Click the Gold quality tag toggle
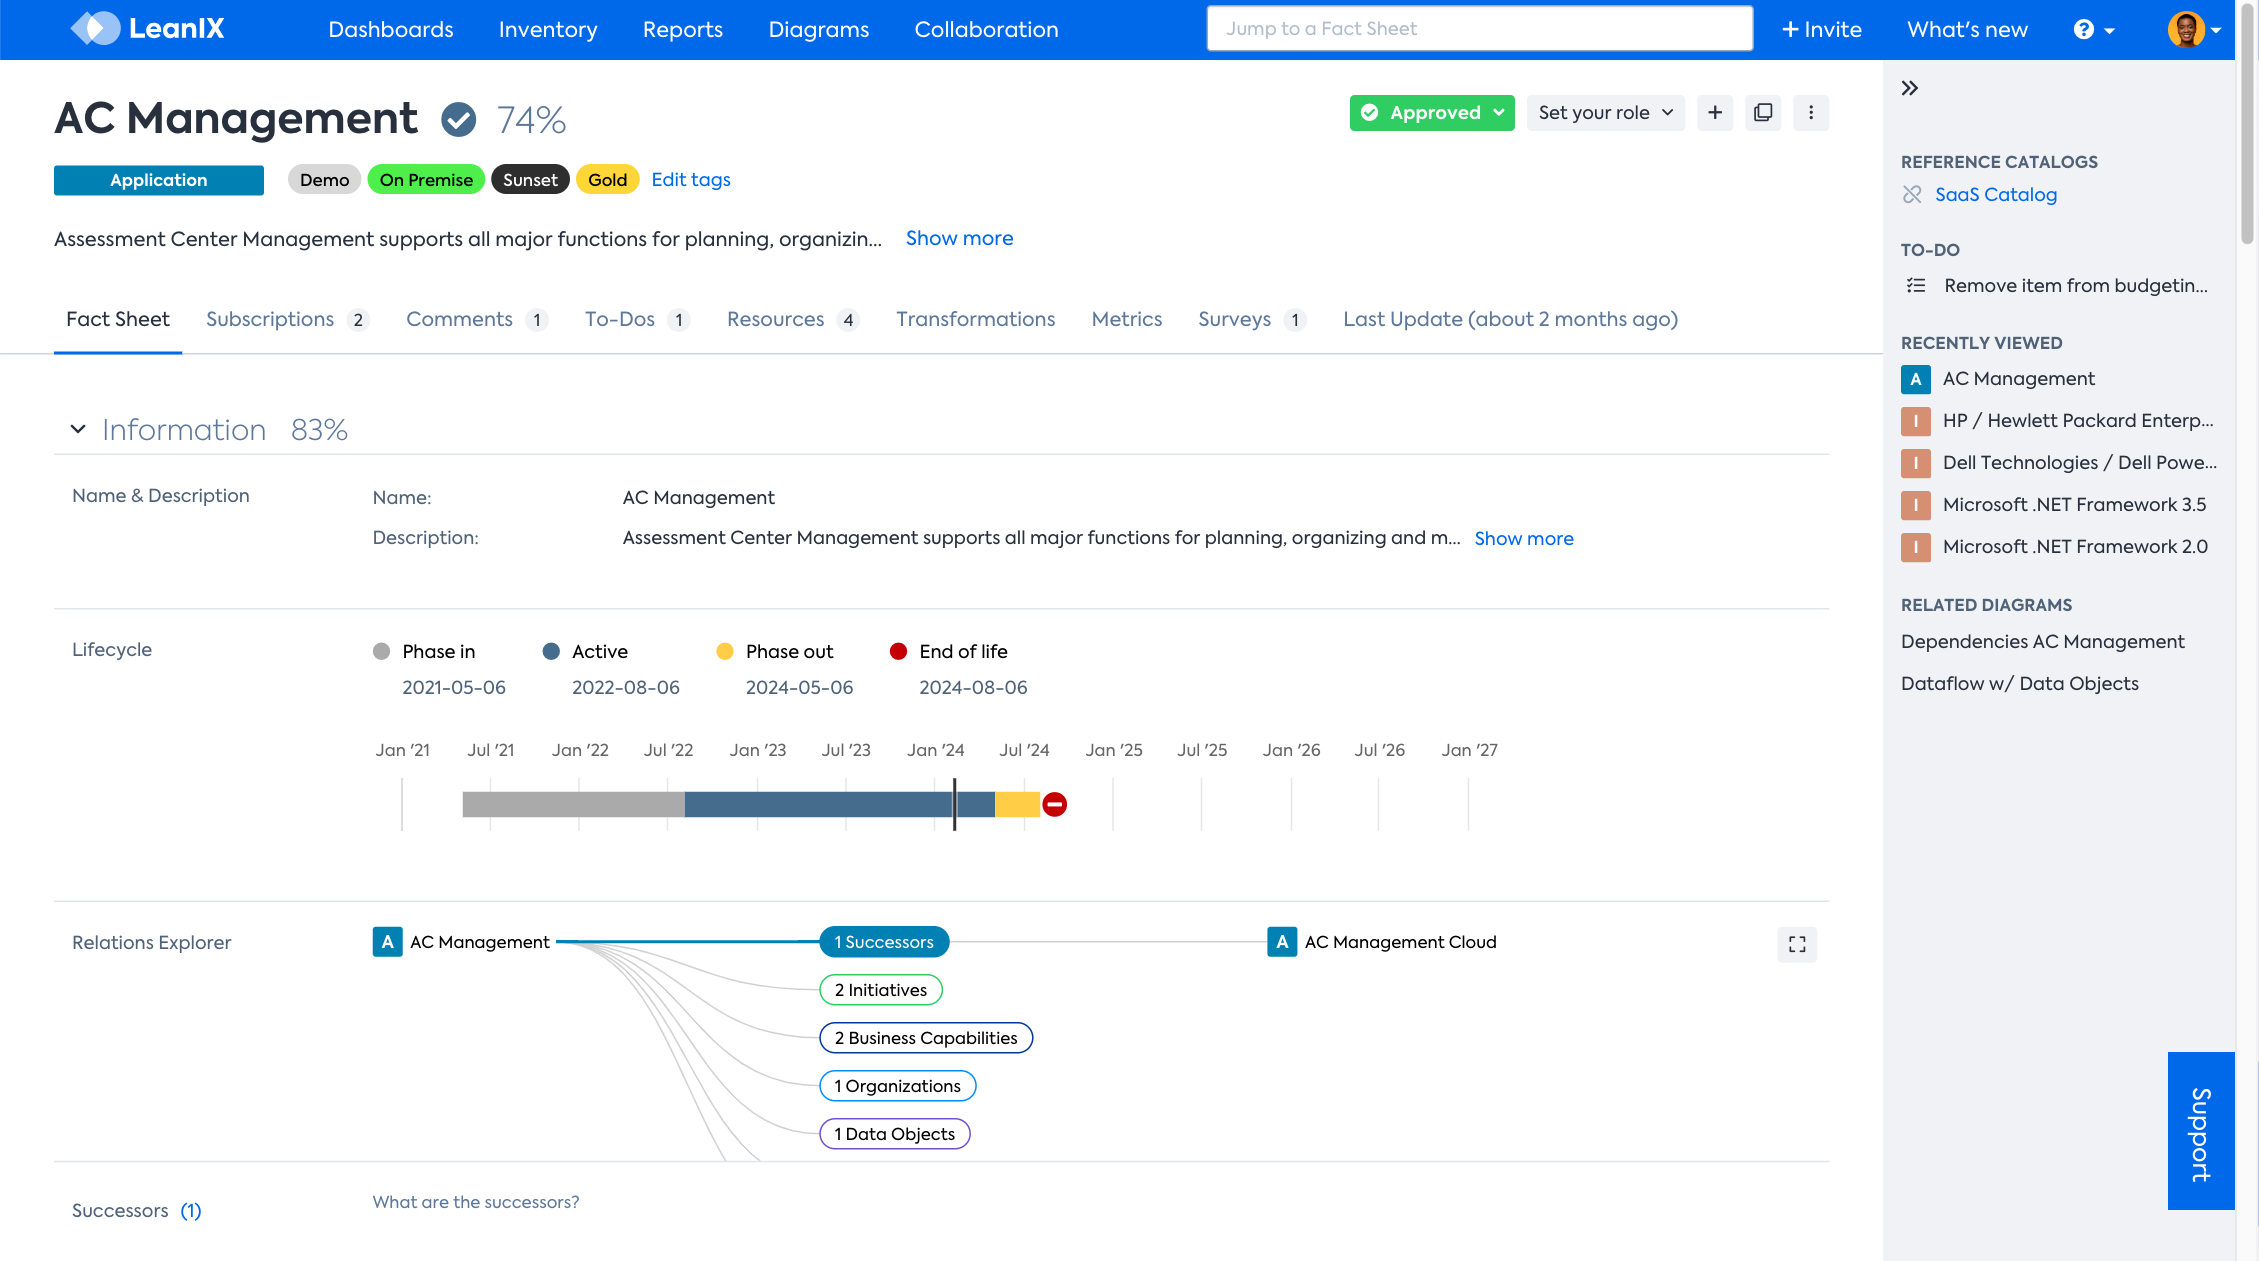This screenshot has height=1261, width=2259. click(607, 180)
